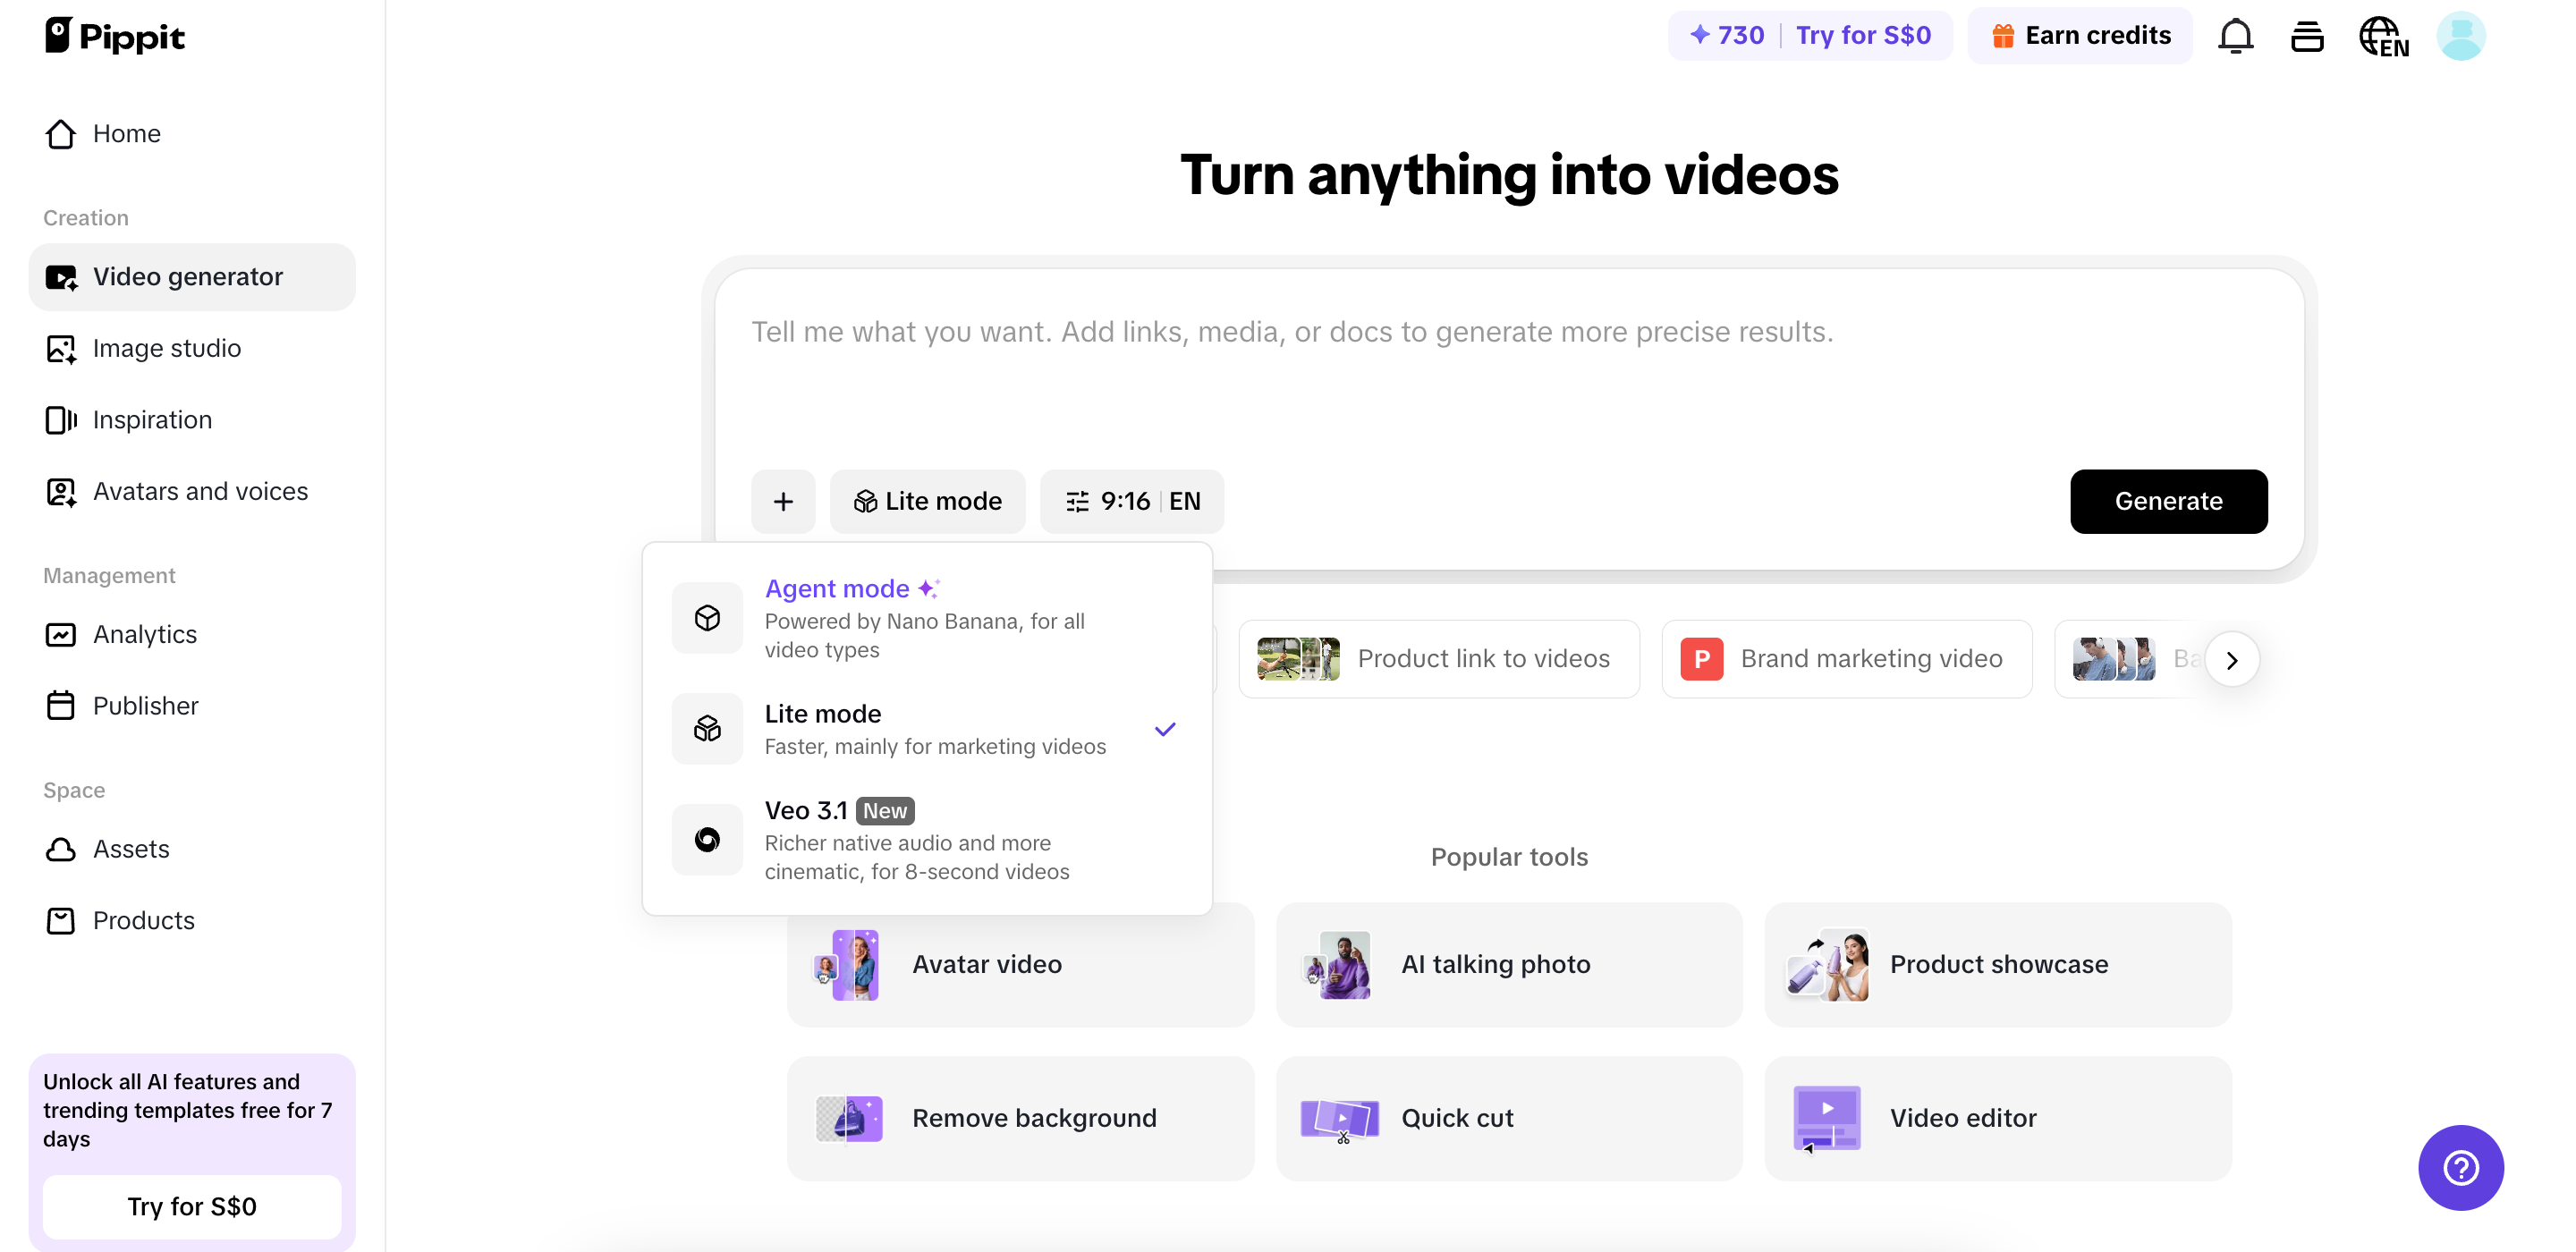Open Analytics under Management

click(144, 634)
